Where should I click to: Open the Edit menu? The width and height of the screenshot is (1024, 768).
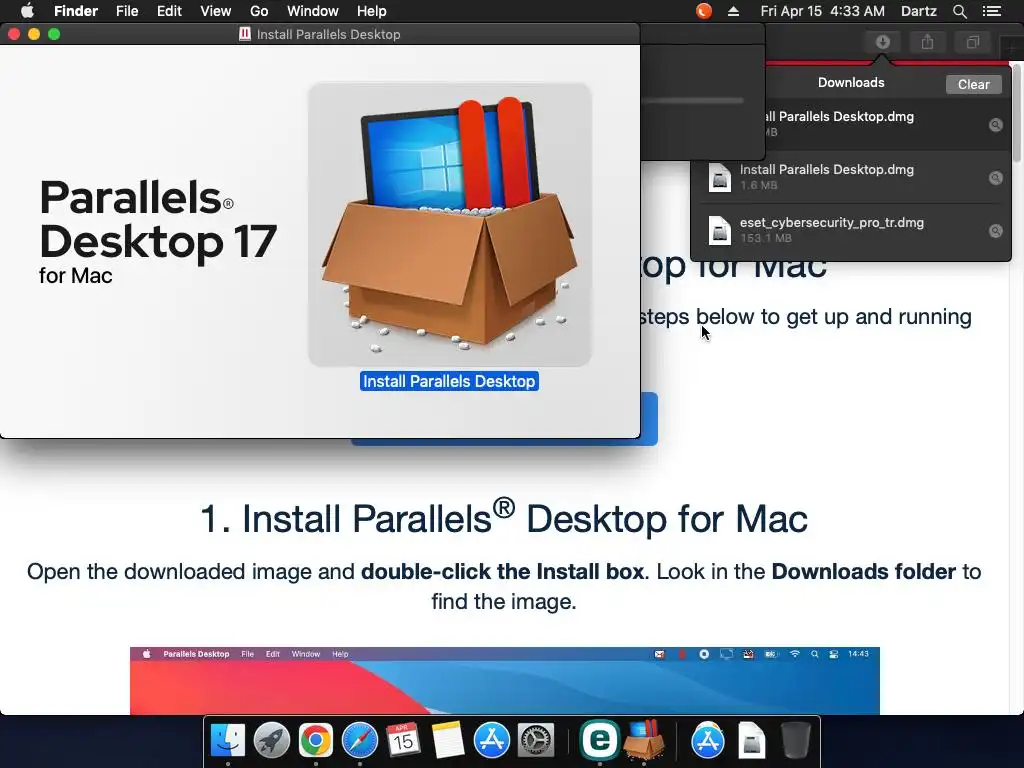tap(169, 11)
